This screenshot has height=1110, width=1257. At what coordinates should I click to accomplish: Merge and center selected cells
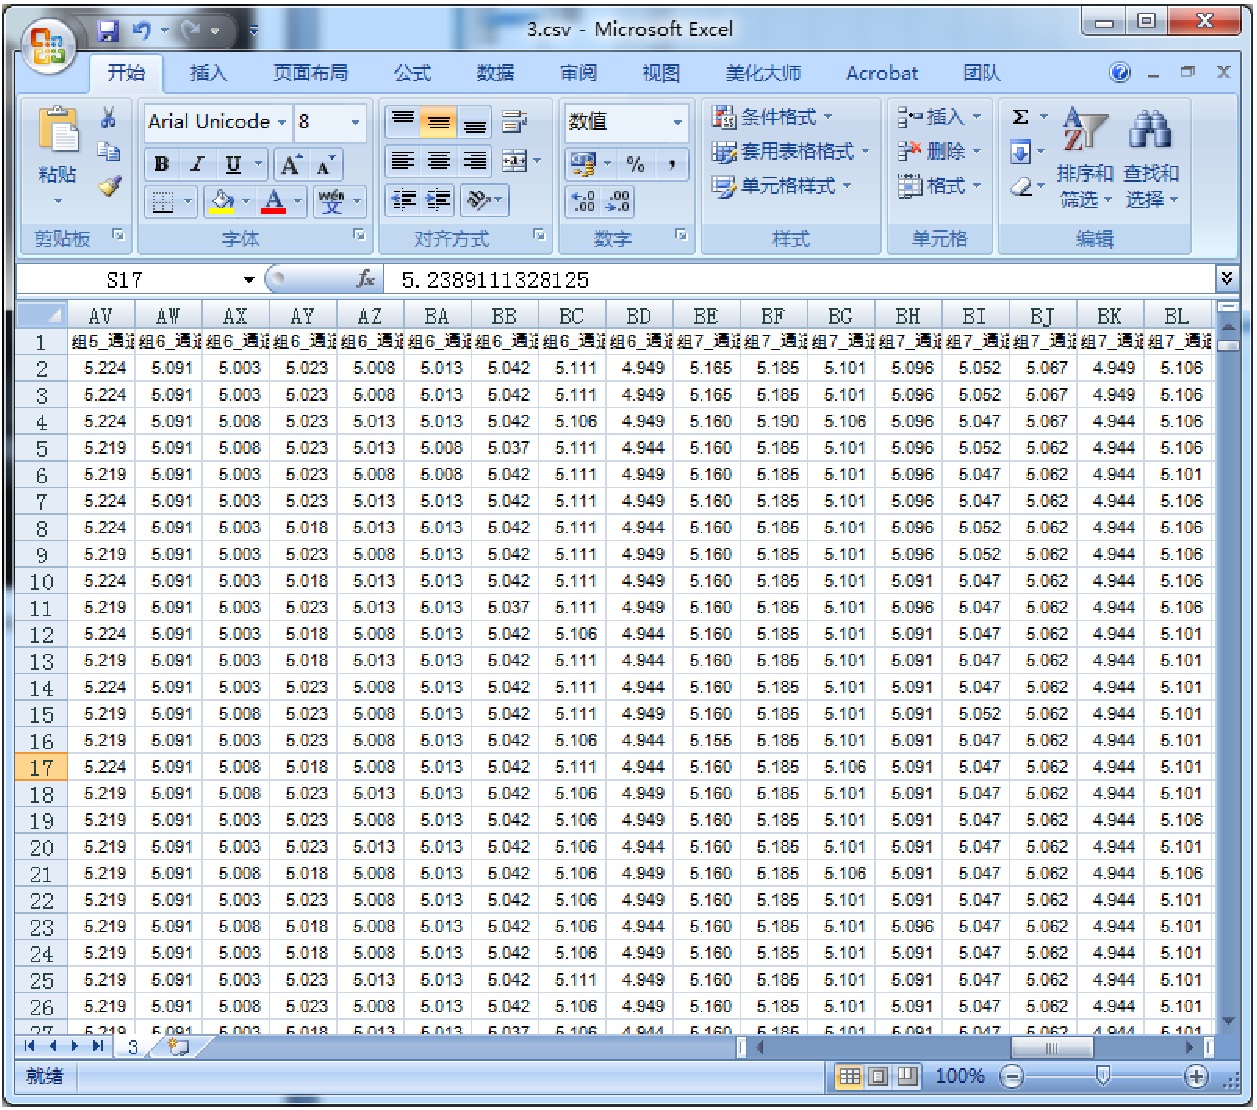click(x=513, y=161)
